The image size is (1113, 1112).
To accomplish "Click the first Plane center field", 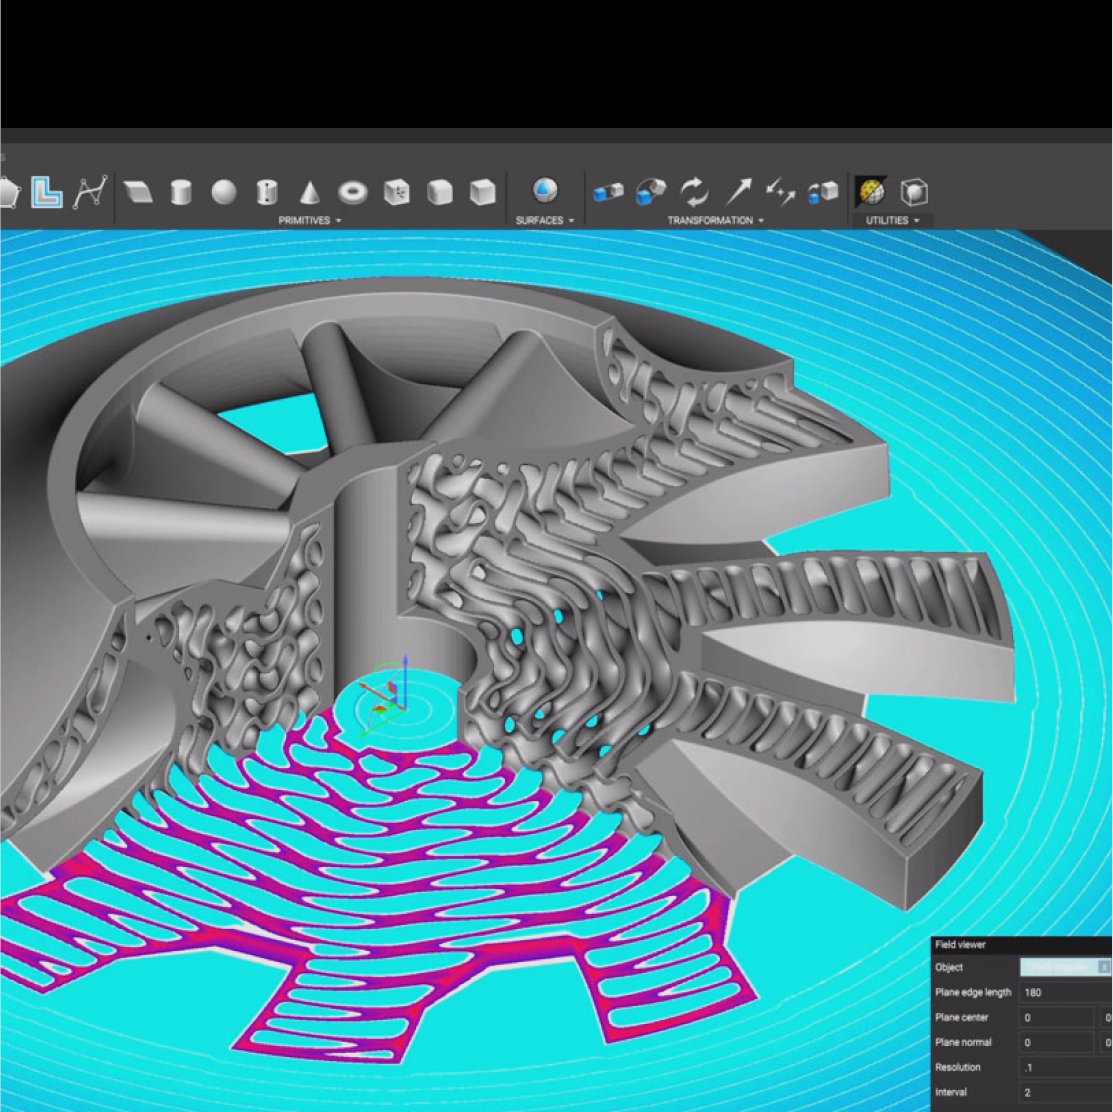I will [x=1058, y=1017].
